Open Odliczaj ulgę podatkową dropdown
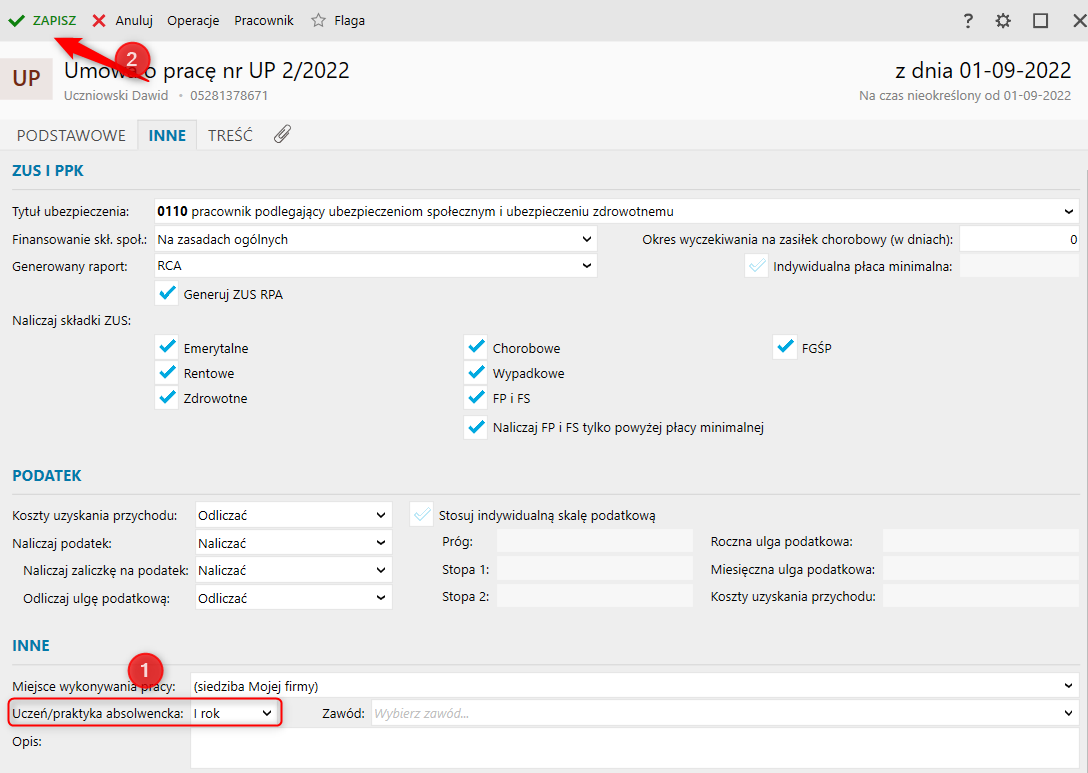Screen dimensions: 1088x773 (x=381, y=597)
